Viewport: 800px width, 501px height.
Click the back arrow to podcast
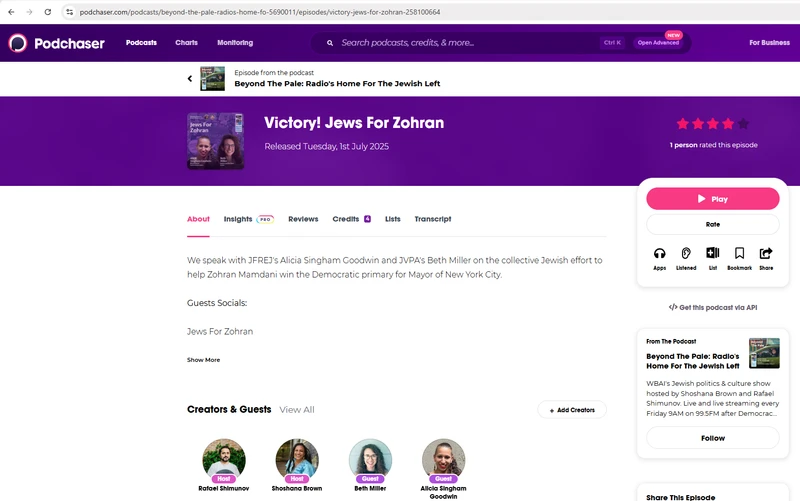[x=190, y=78]
